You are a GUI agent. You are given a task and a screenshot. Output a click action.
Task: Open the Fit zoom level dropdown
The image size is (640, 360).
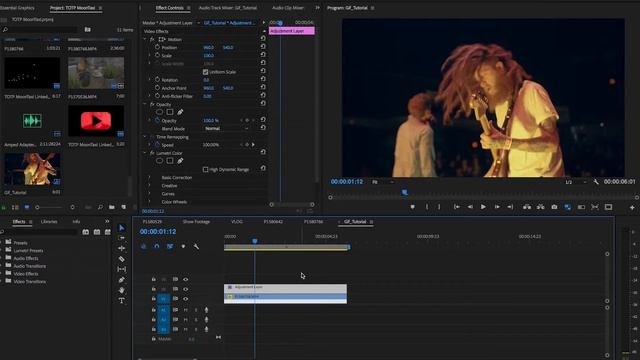pyautogui.click(x=383, y=182)
